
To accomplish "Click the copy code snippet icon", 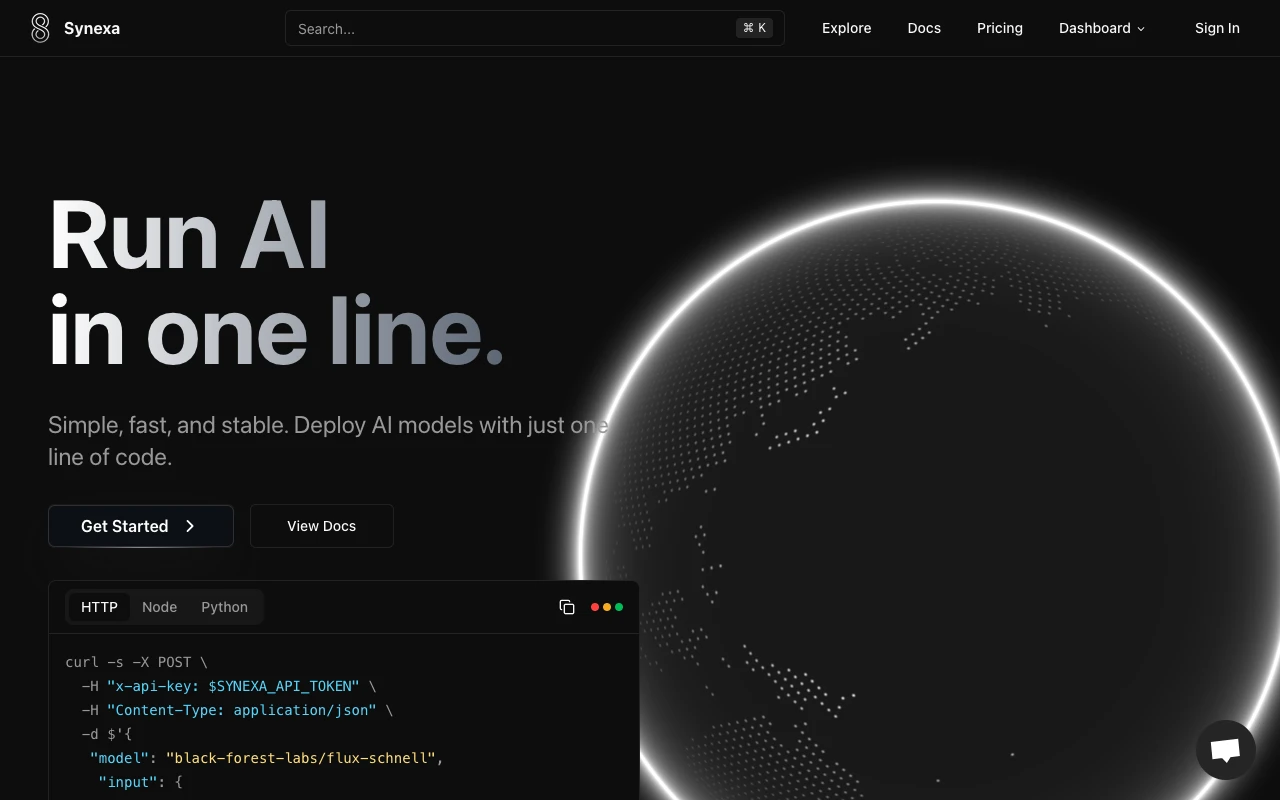I will click(567, 607).
